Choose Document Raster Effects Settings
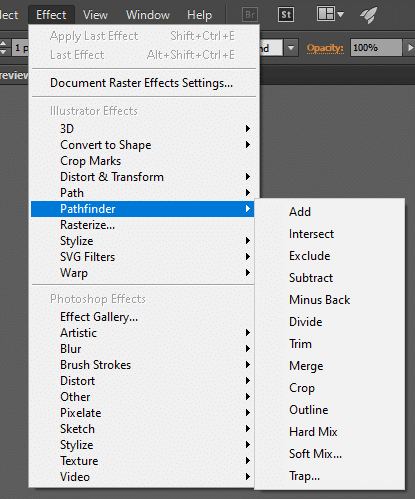The image size is (415, 499). point(142,83)
